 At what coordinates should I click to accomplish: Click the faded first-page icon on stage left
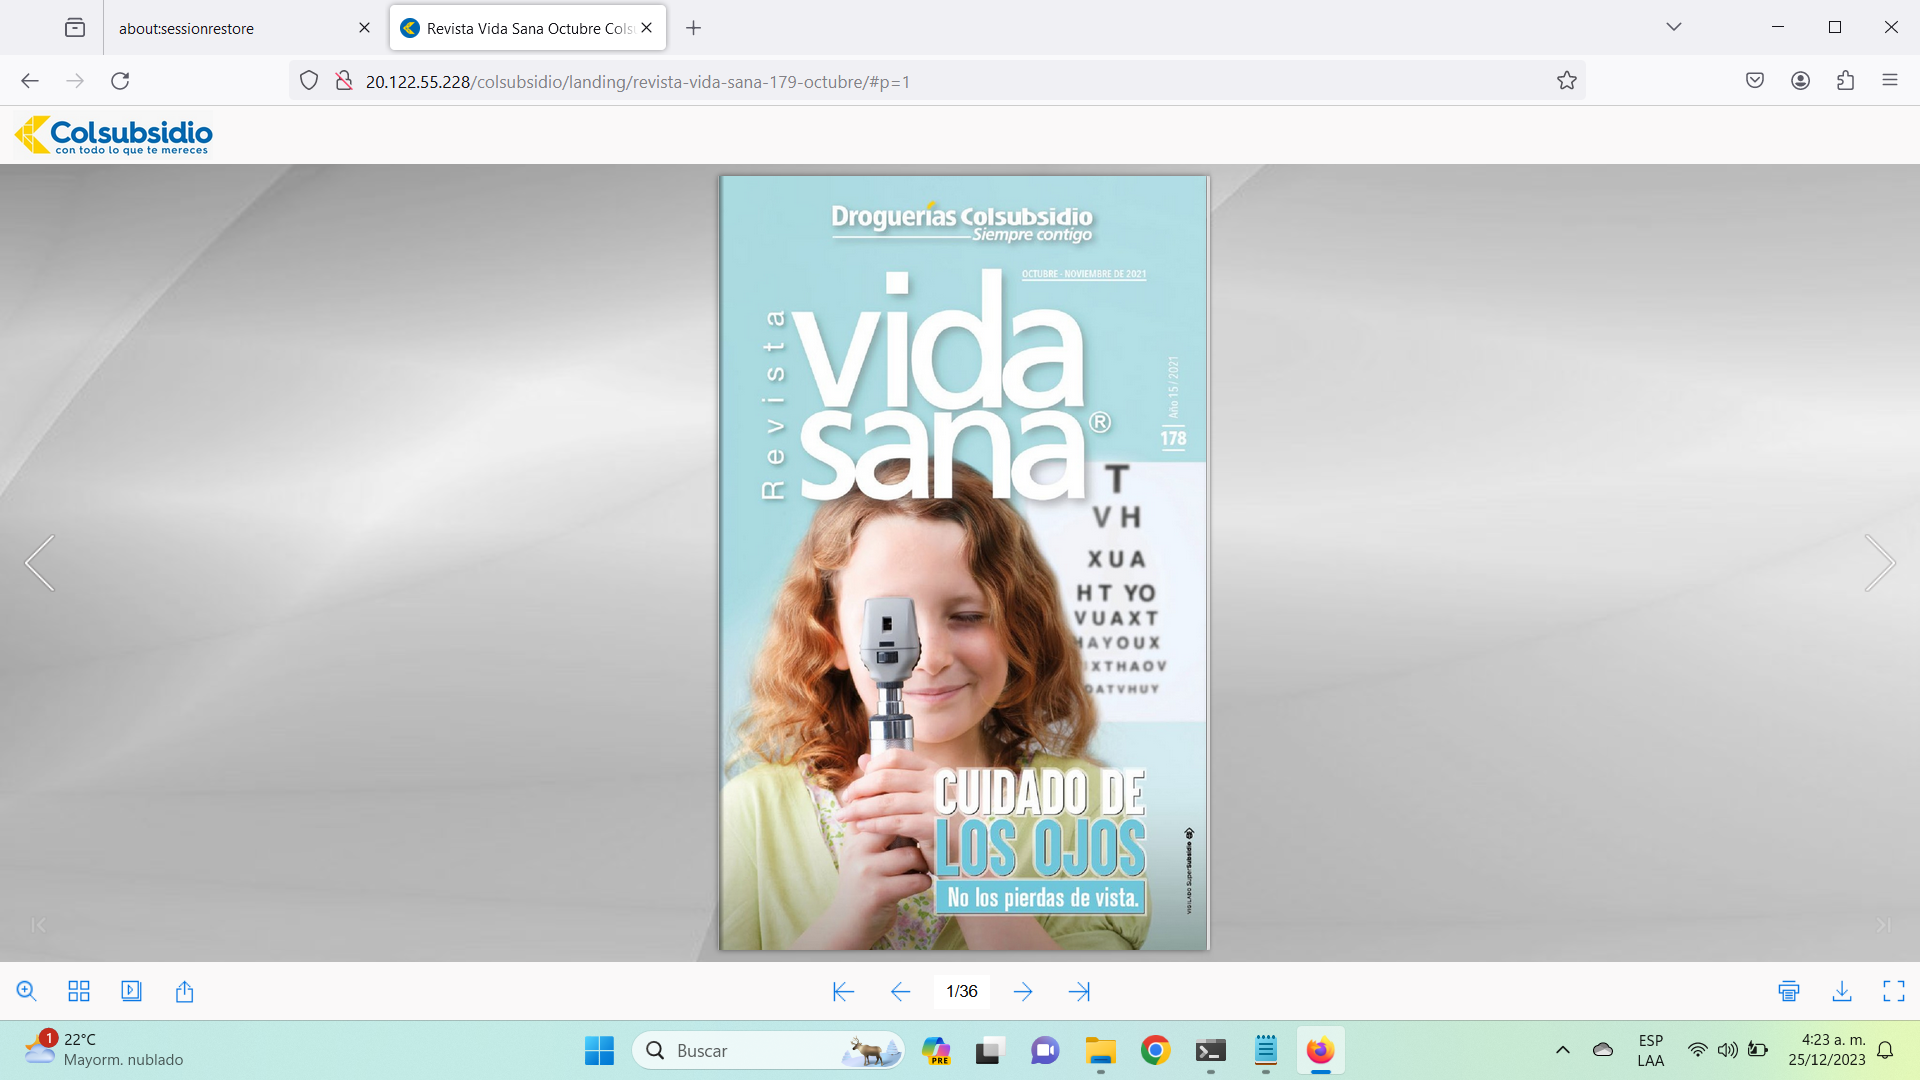pyautogui.click(x=38, y=925)
